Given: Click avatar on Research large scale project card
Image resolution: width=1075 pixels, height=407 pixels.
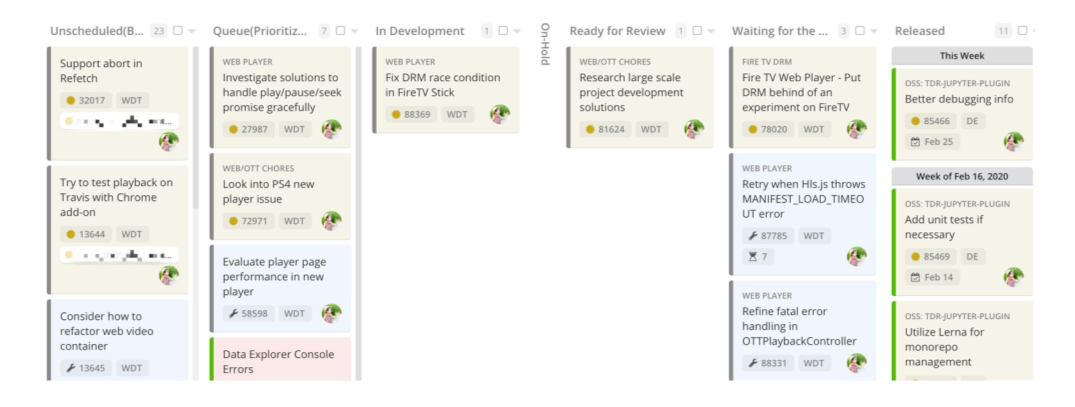Looking at the screenshot, I should (x=694, y=130).
